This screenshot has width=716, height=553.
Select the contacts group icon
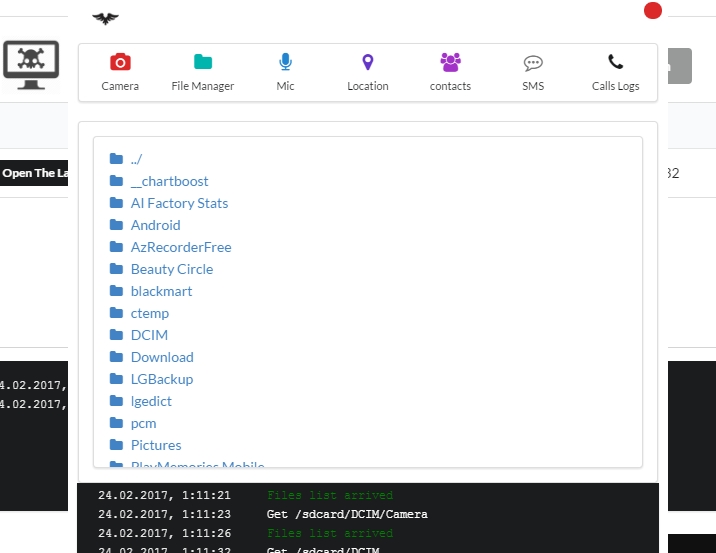coord(451,62)
